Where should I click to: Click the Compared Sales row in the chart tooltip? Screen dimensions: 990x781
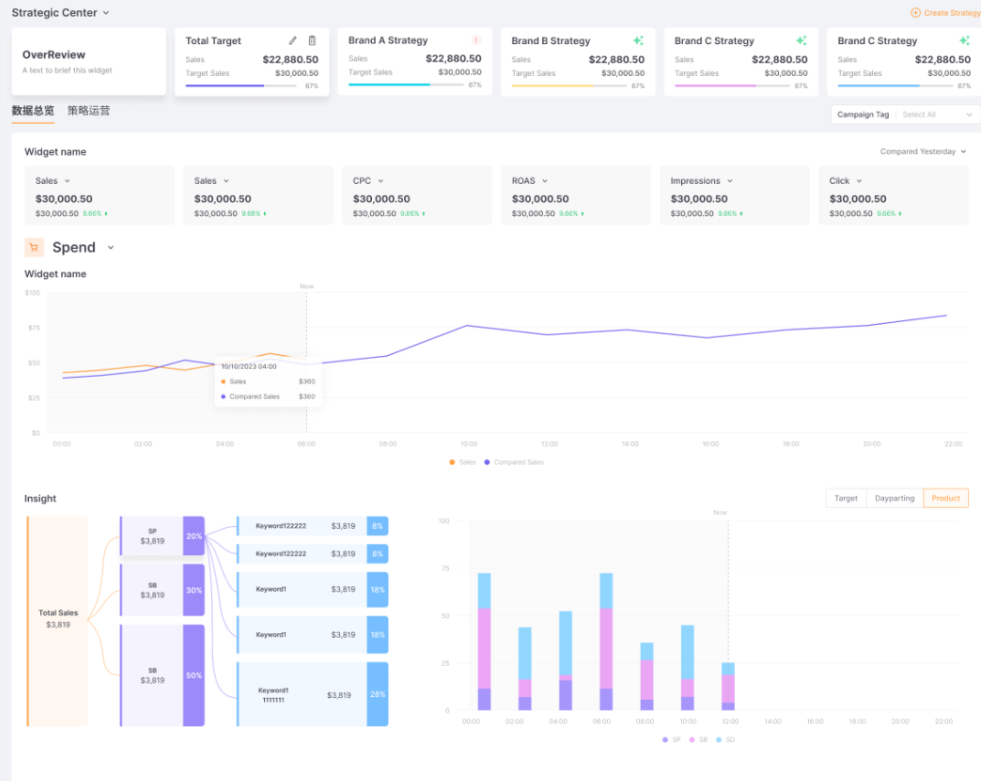point(268,396)
